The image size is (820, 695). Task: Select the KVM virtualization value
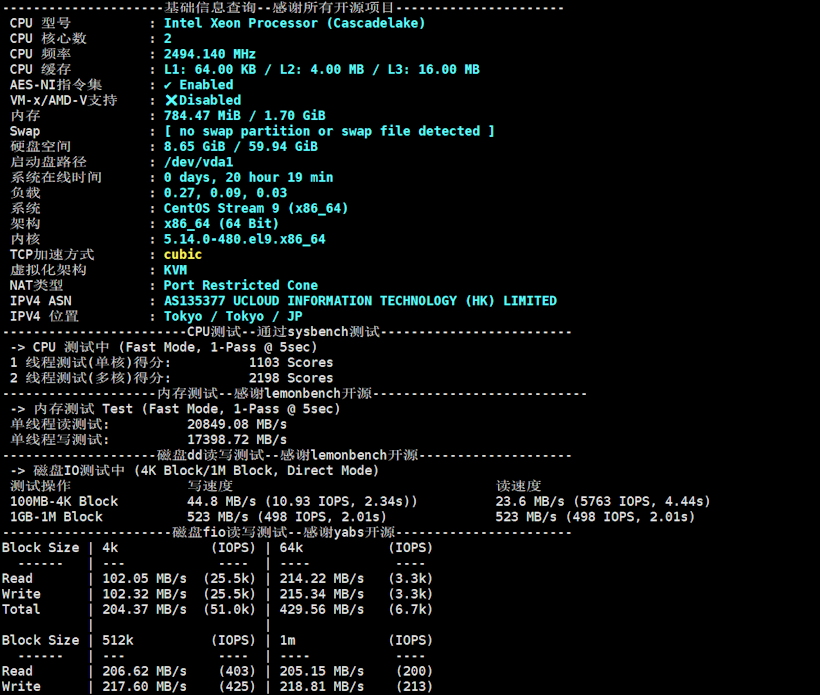[x=175, y=270]
